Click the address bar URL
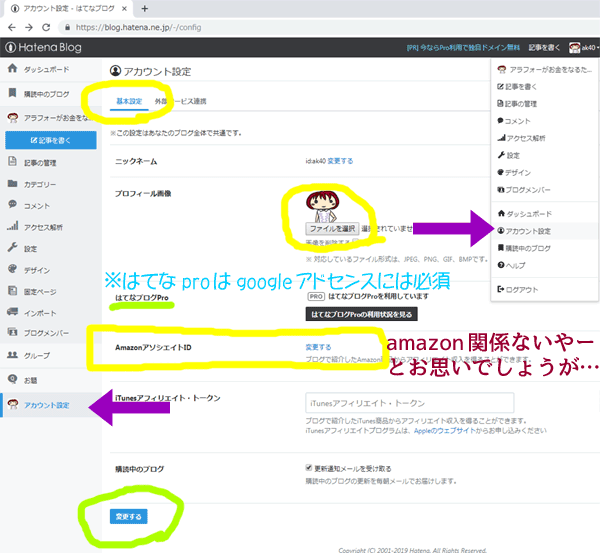 (x=138, y=27)
